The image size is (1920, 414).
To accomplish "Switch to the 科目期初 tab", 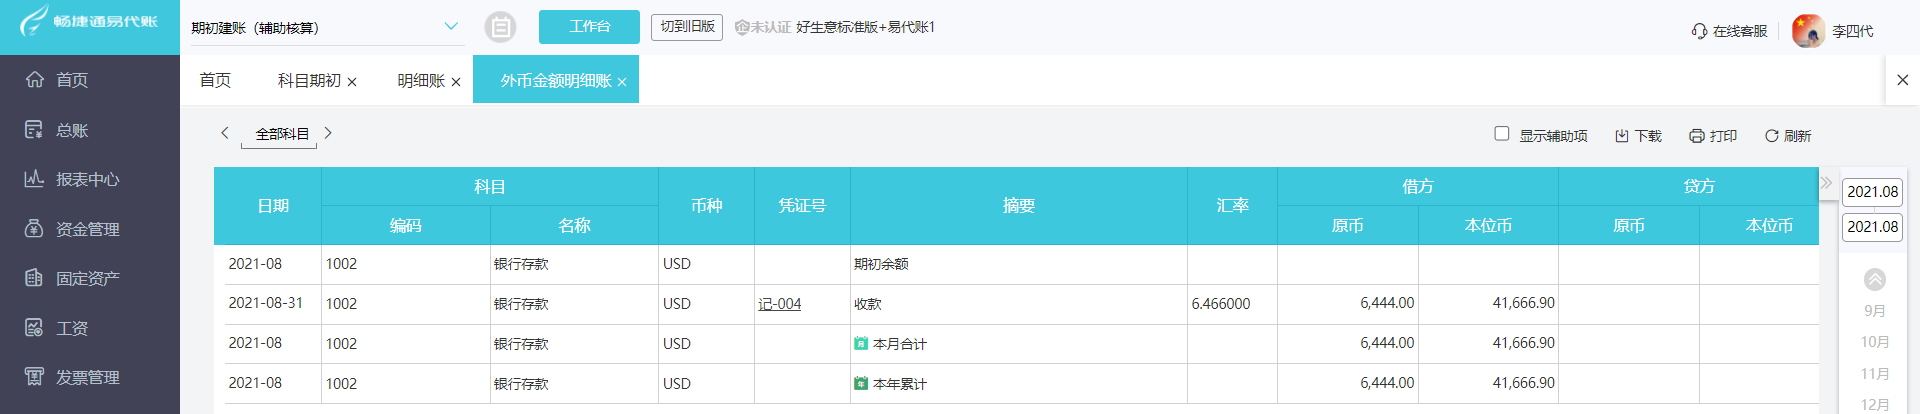I will tap(309, 81).
